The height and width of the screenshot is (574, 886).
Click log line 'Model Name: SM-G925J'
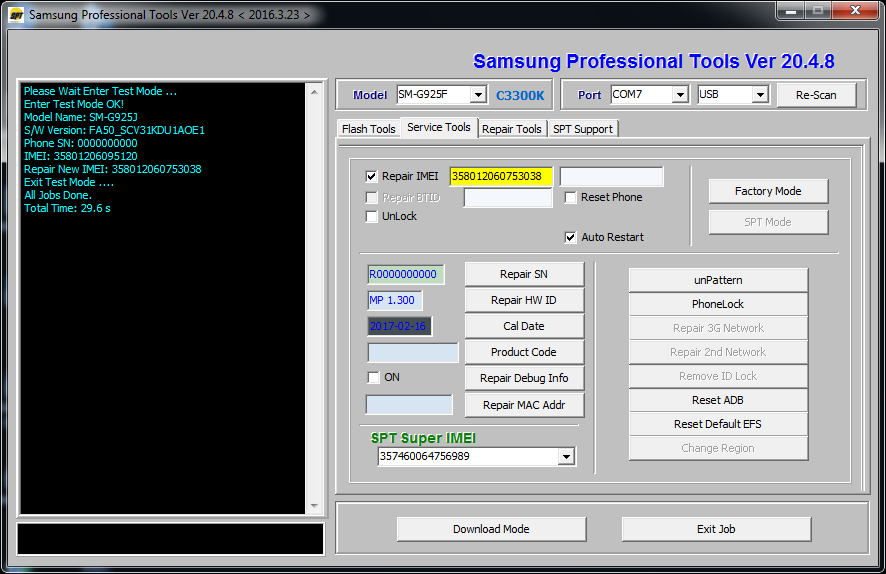[x=80, y=117]
